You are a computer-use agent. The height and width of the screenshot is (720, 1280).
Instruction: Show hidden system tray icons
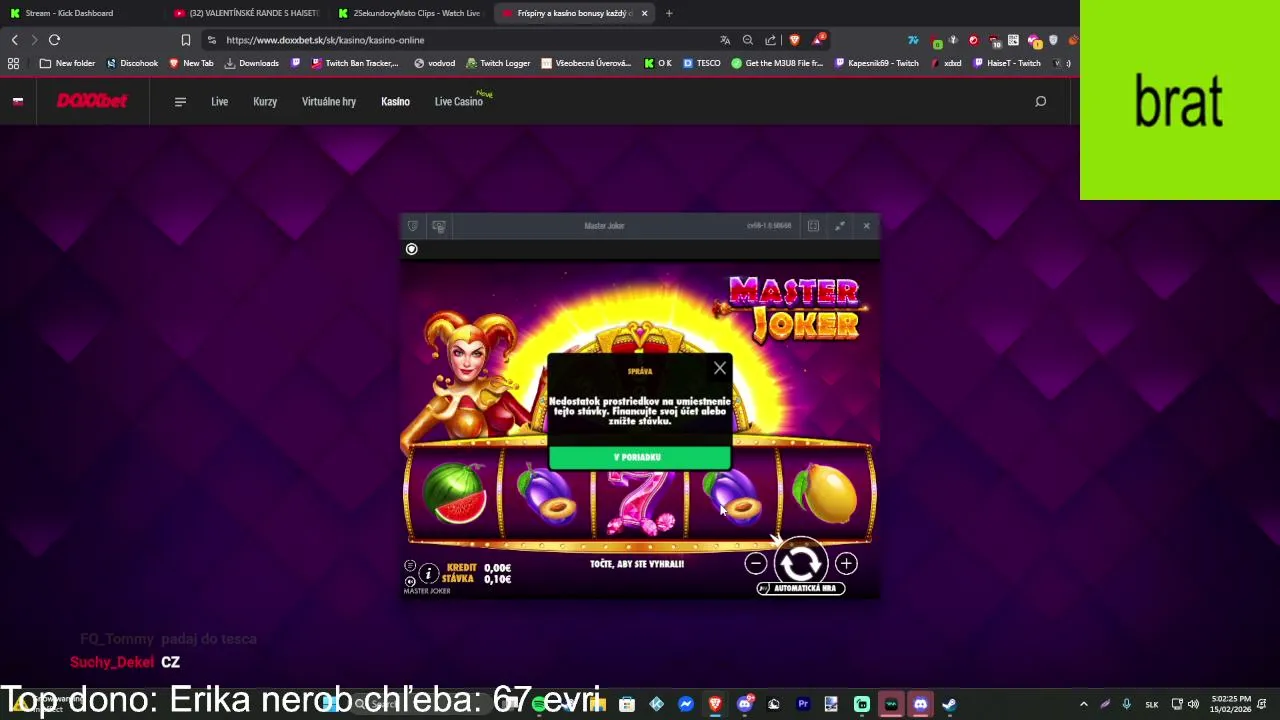(1084, 704)
